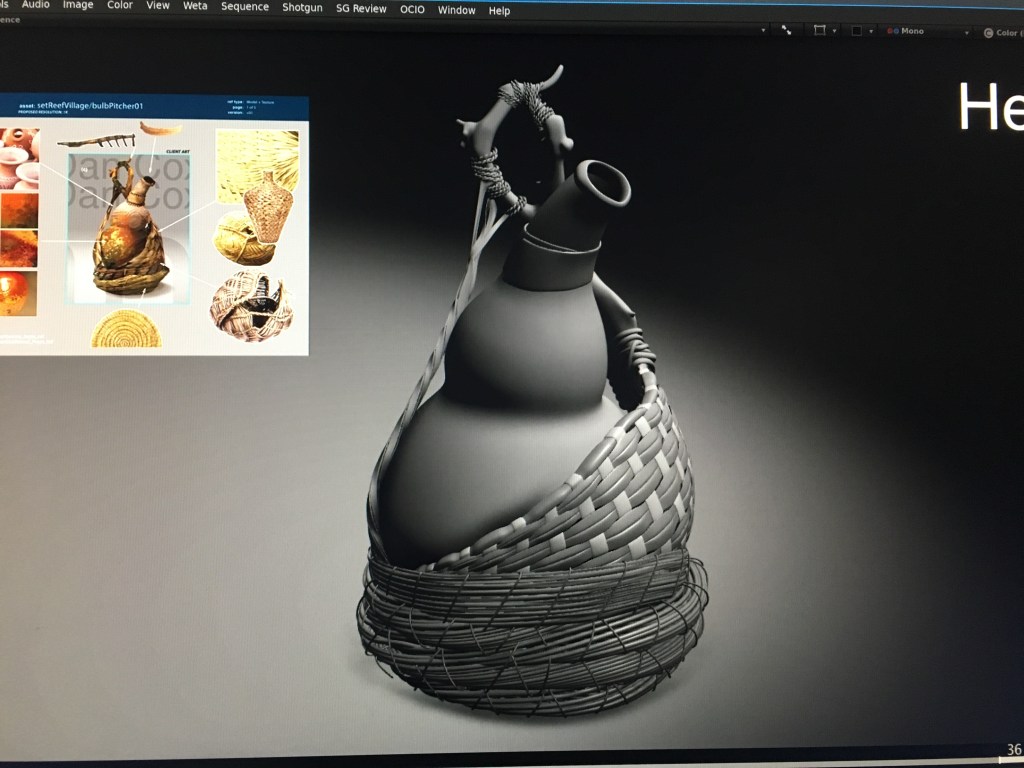Expand the background color dropdown arrow
This screenshot has height=768, width=1024.
871,32
